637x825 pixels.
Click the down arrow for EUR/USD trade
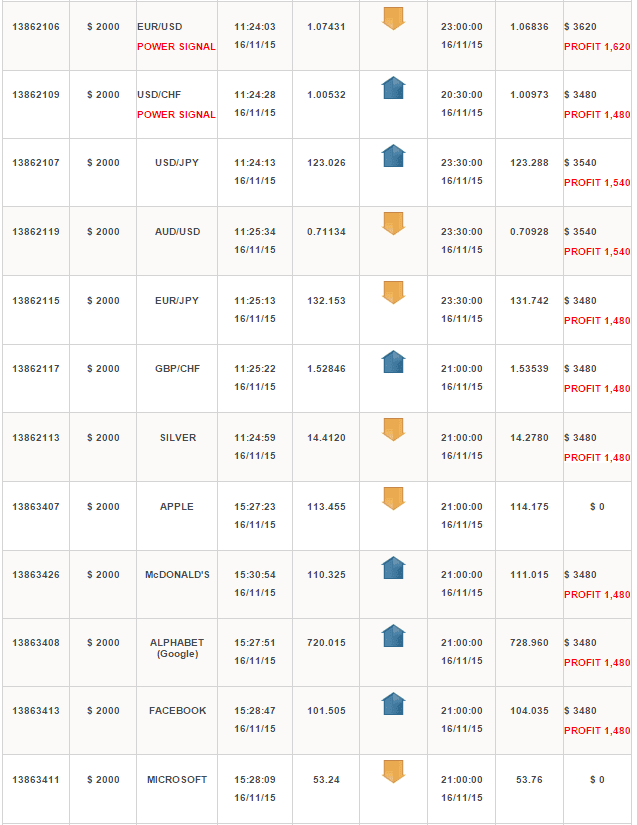[x=393, y=18]
